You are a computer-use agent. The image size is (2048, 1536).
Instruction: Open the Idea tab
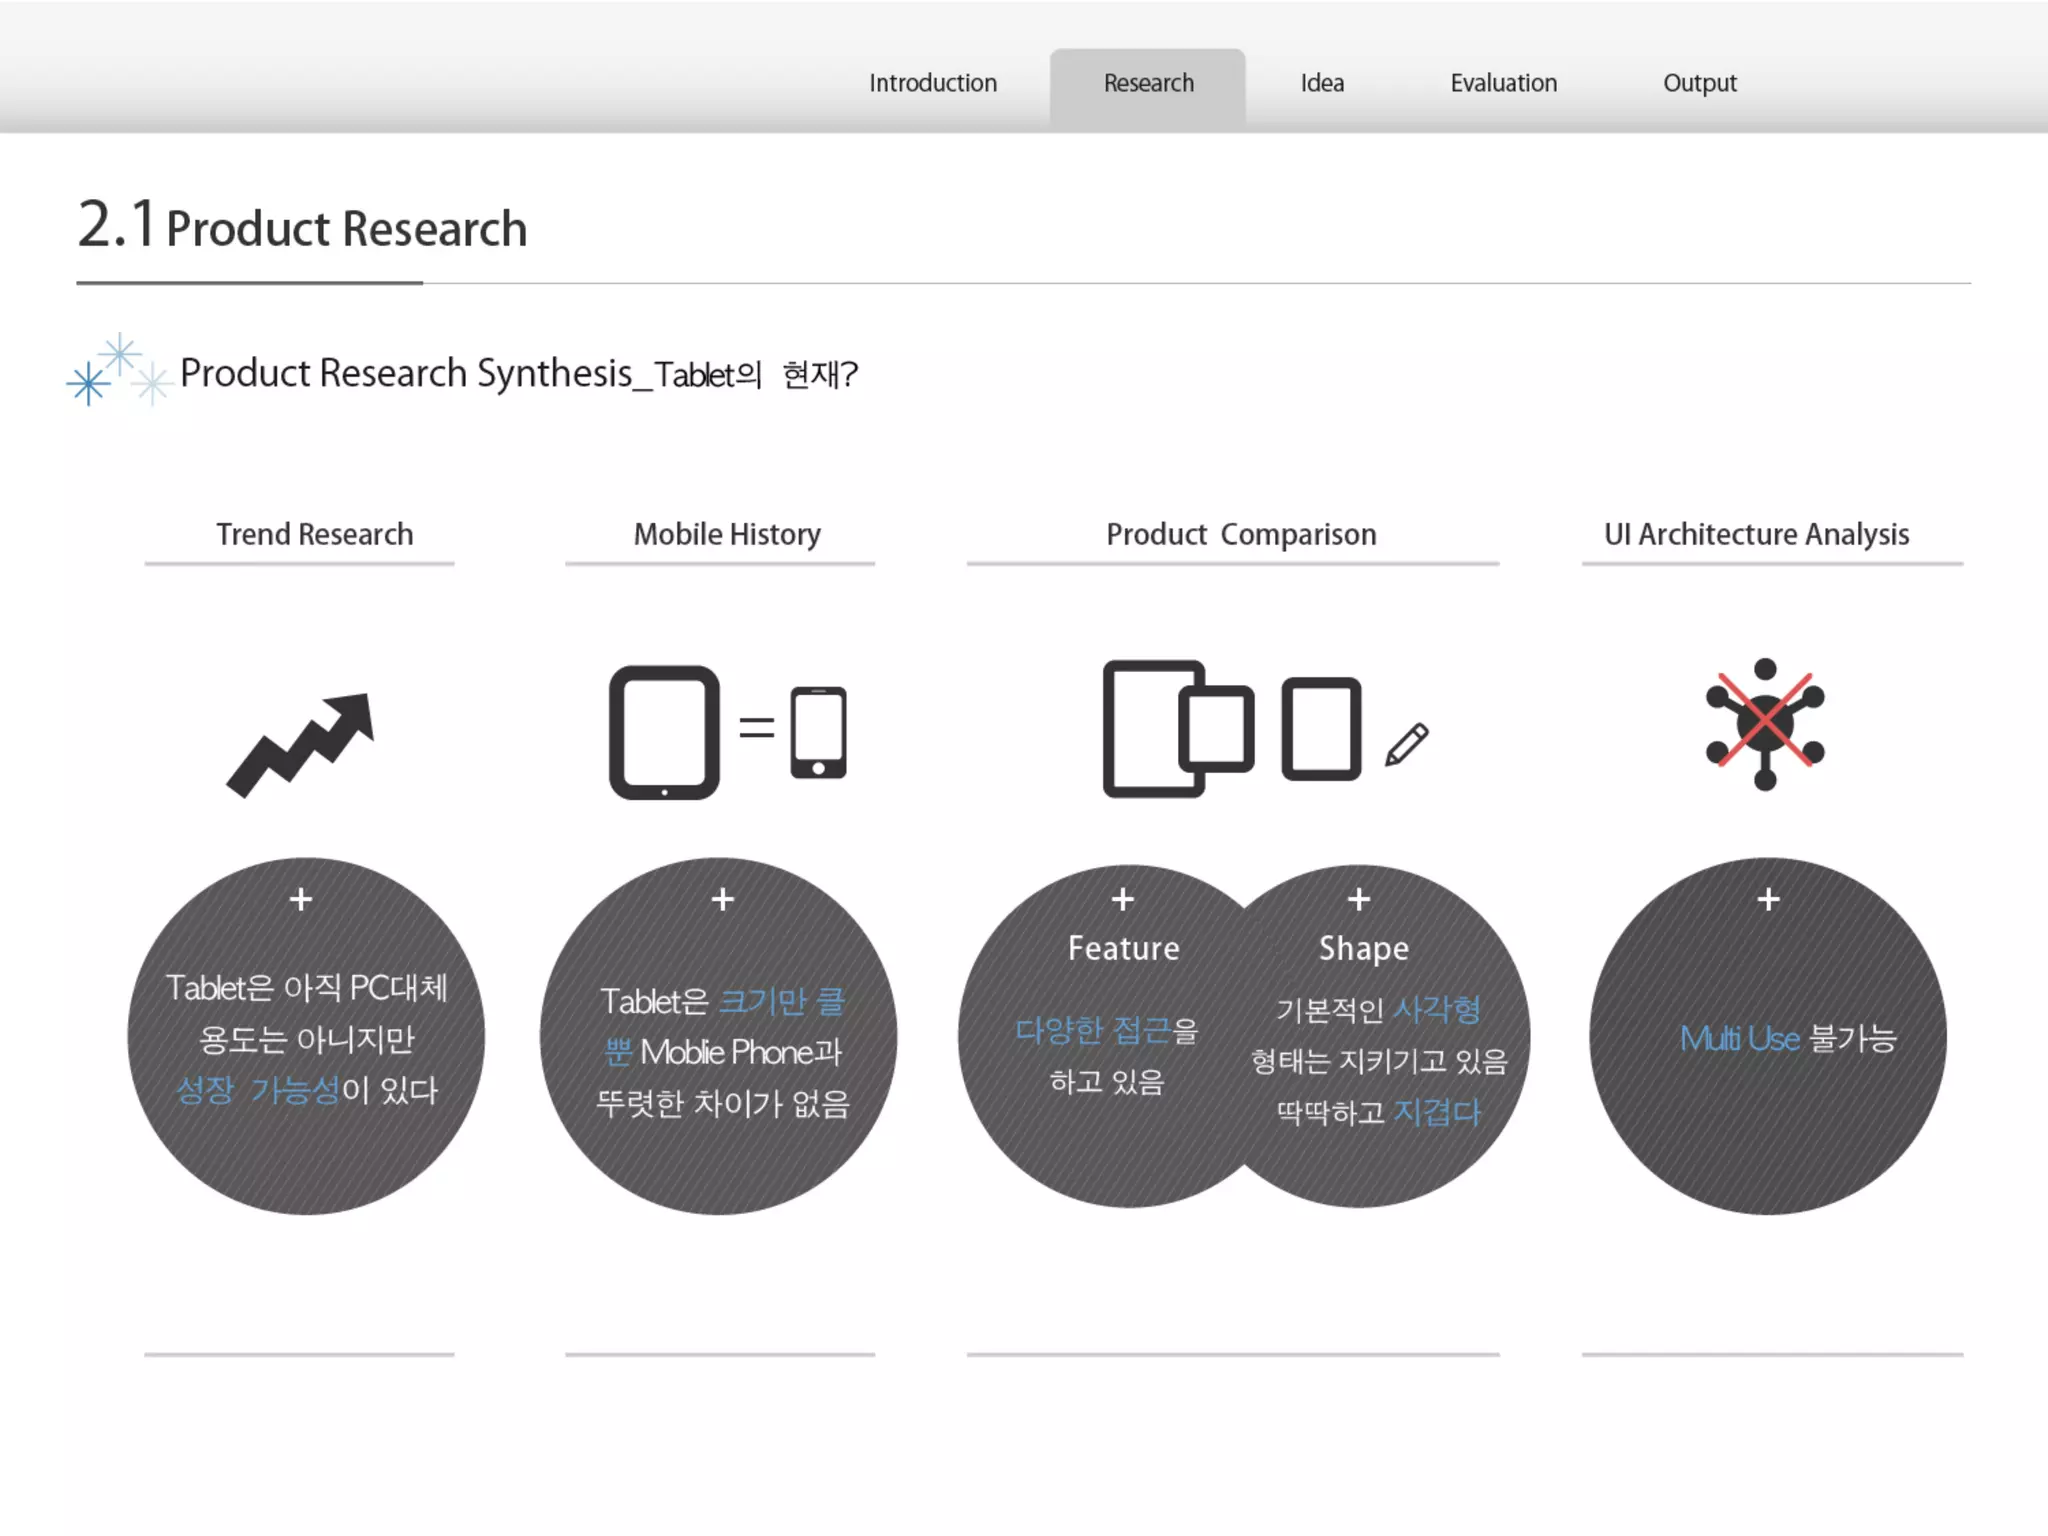coord(1322,83)
